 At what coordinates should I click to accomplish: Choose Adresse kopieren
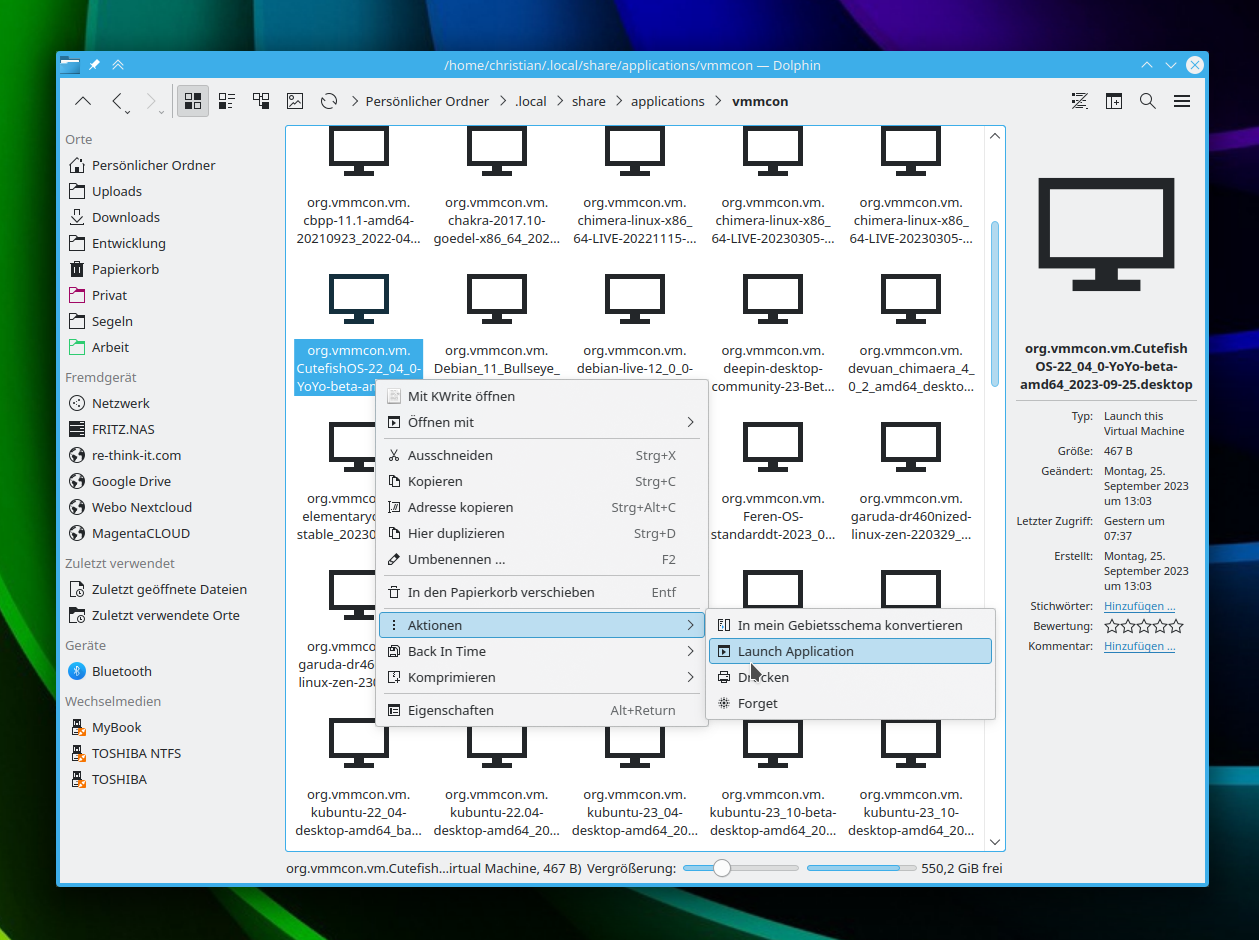[541, 507]
